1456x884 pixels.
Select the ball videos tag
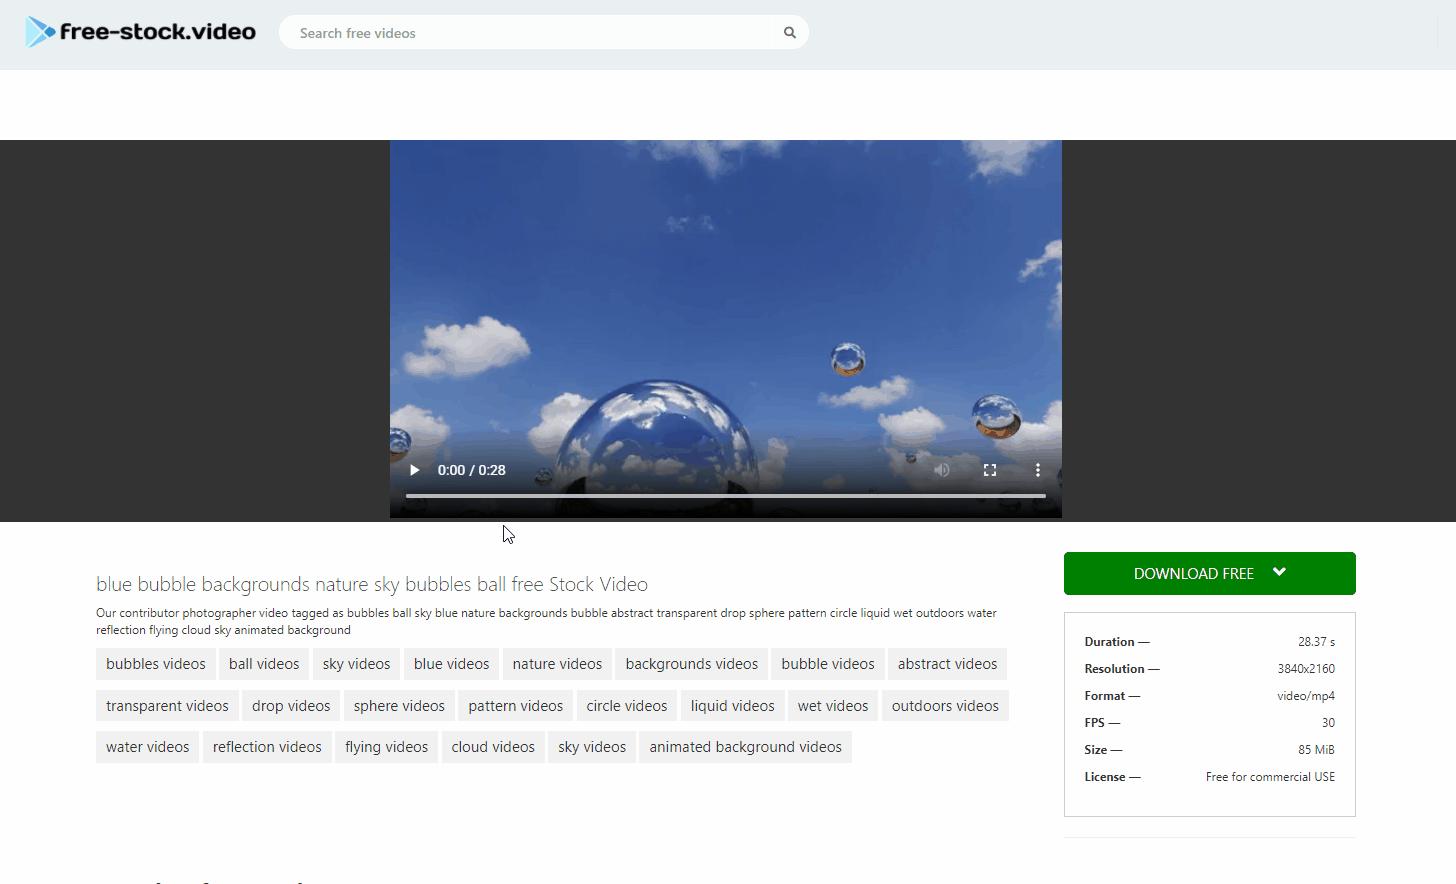tap(264, 664)
